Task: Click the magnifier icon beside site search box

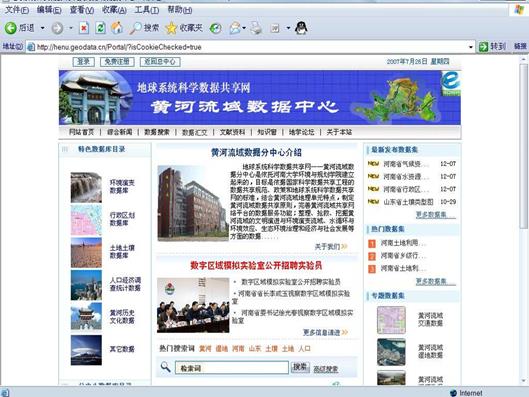Action: [x=165, y=367]
